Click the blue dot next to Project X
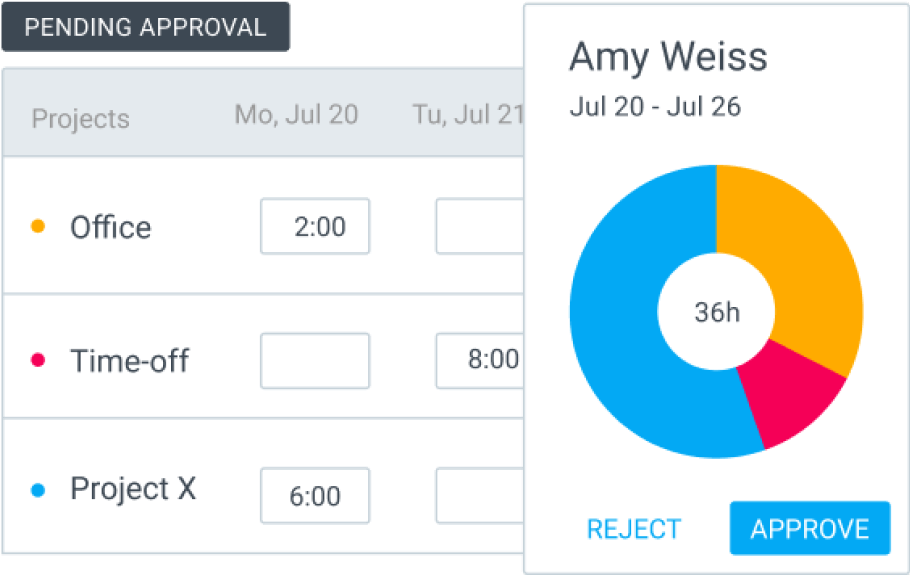The image size is (910, 576). [x=40, y=488]
